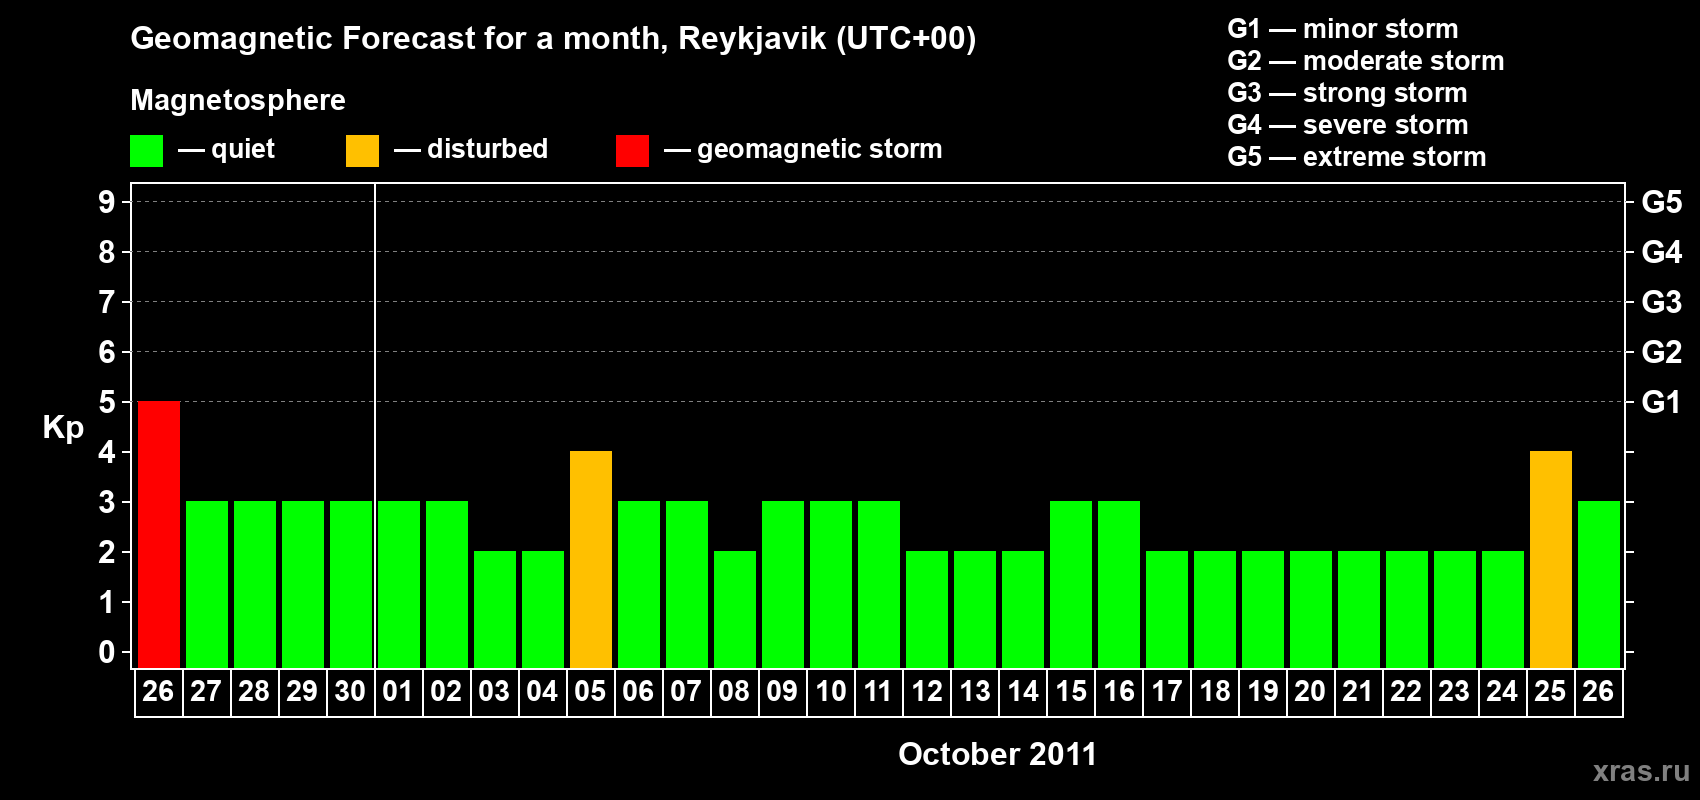Image resolution: width=1700 pixels, height=800 pixels.
Task: Click the 'G3 — strong storm' legend line
Action: pos(1347,93)
